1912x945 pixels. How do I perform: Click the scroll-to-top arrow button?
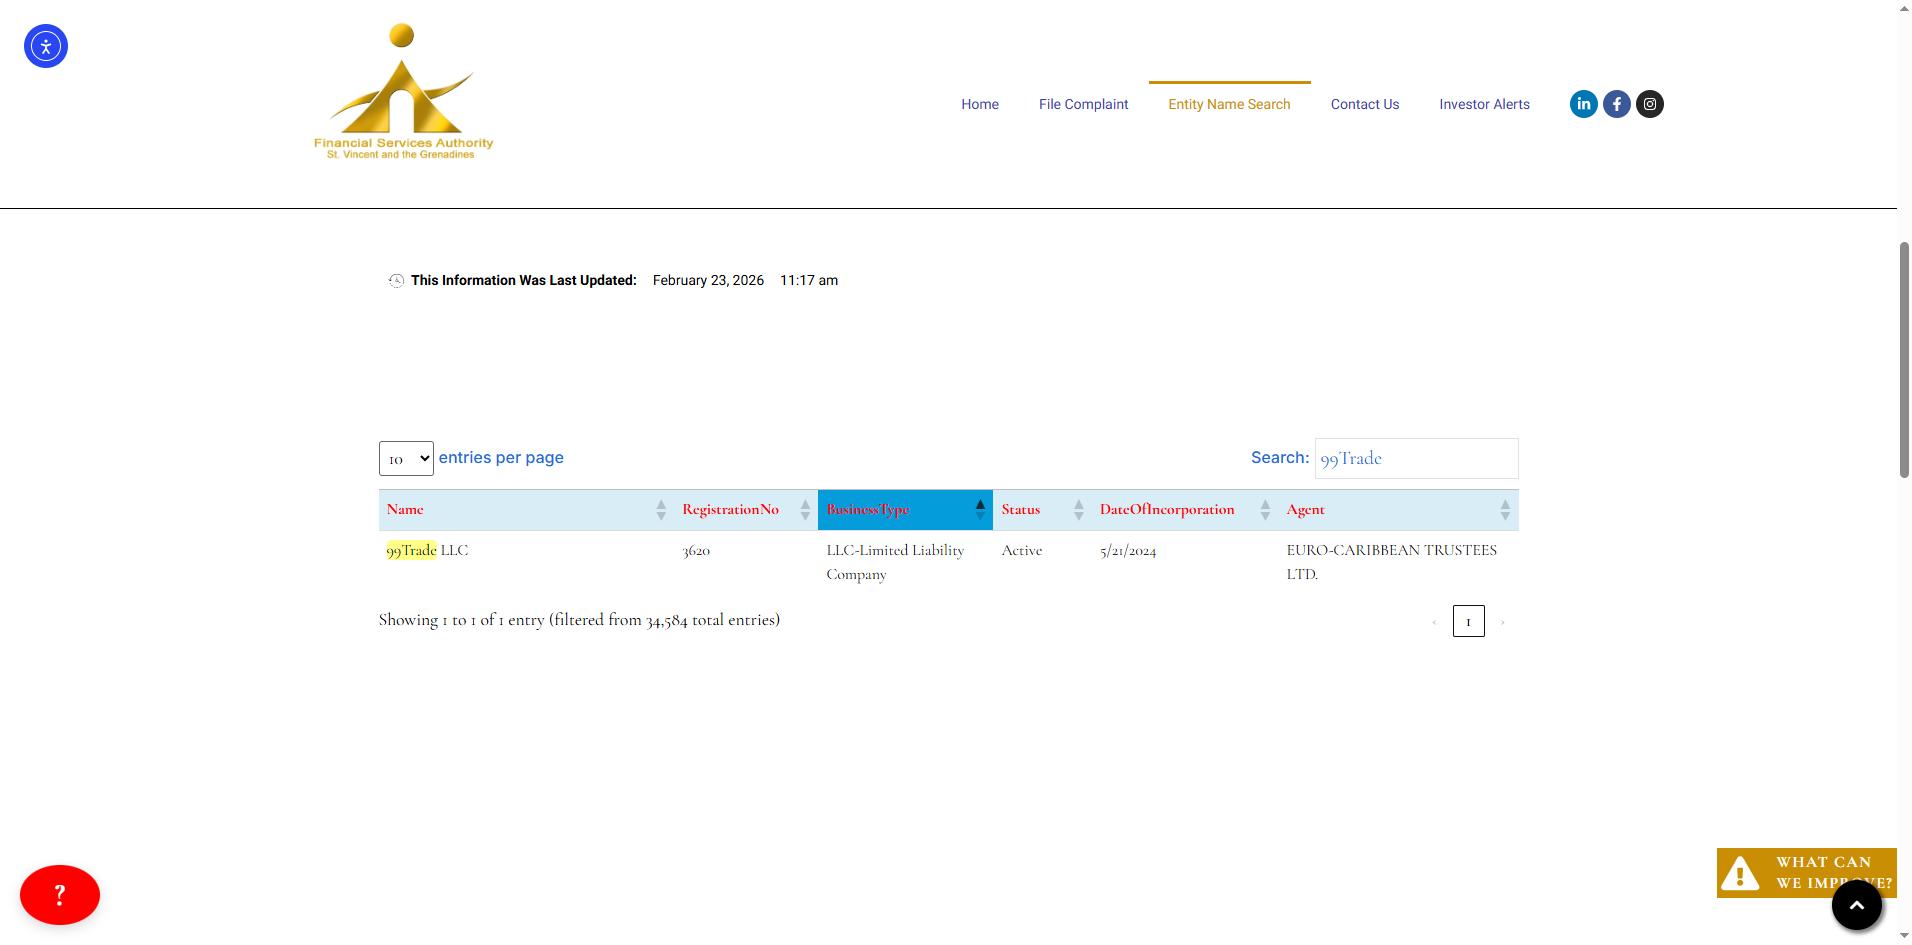click(x=1856, y=905)
